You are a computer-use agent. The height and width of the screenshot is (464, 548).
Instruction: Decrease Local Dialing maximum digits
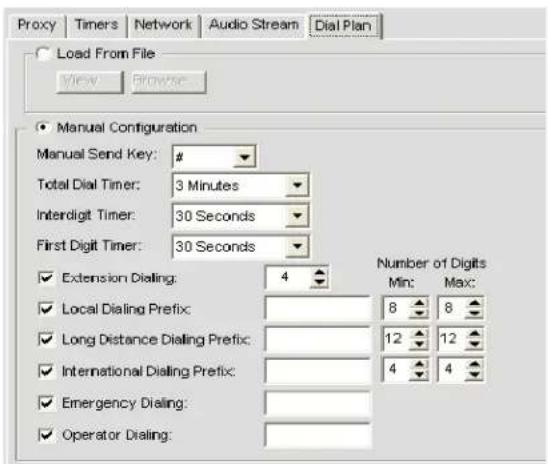click(x=475, y=313)
